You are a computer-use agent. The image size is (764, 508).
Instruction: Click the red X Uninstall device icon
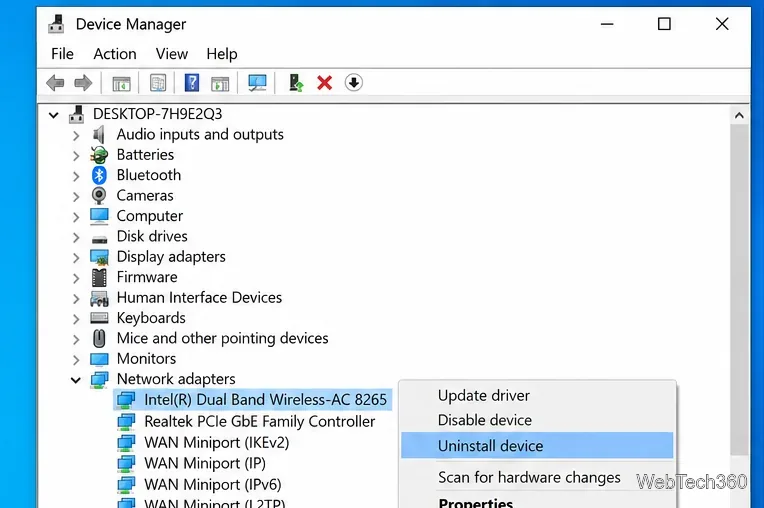coord(325,83)
